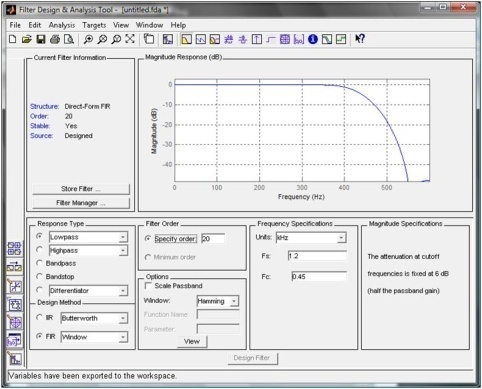This screenshot has width=482, height=389.
Task: Click the filter order value field
Action: 213,239
